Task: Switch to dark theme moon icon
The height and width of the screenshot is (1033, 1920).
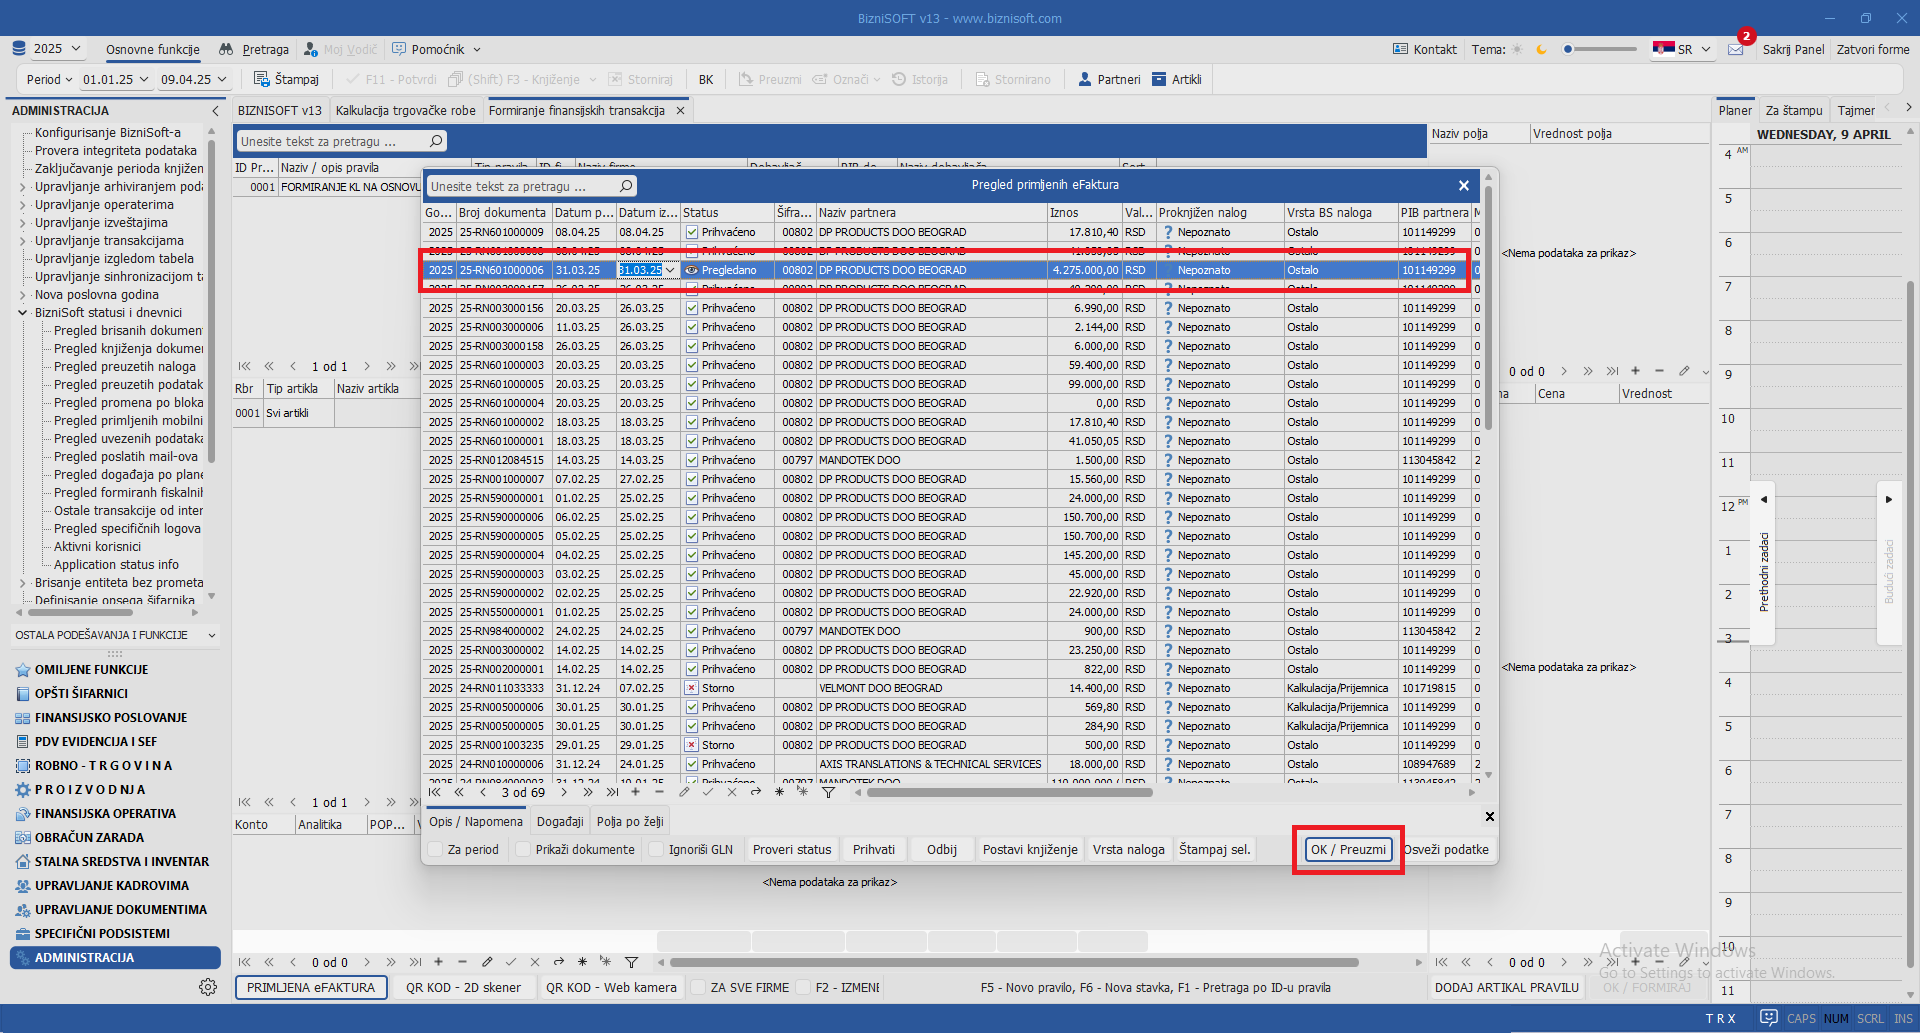Action: [1541, 49]
